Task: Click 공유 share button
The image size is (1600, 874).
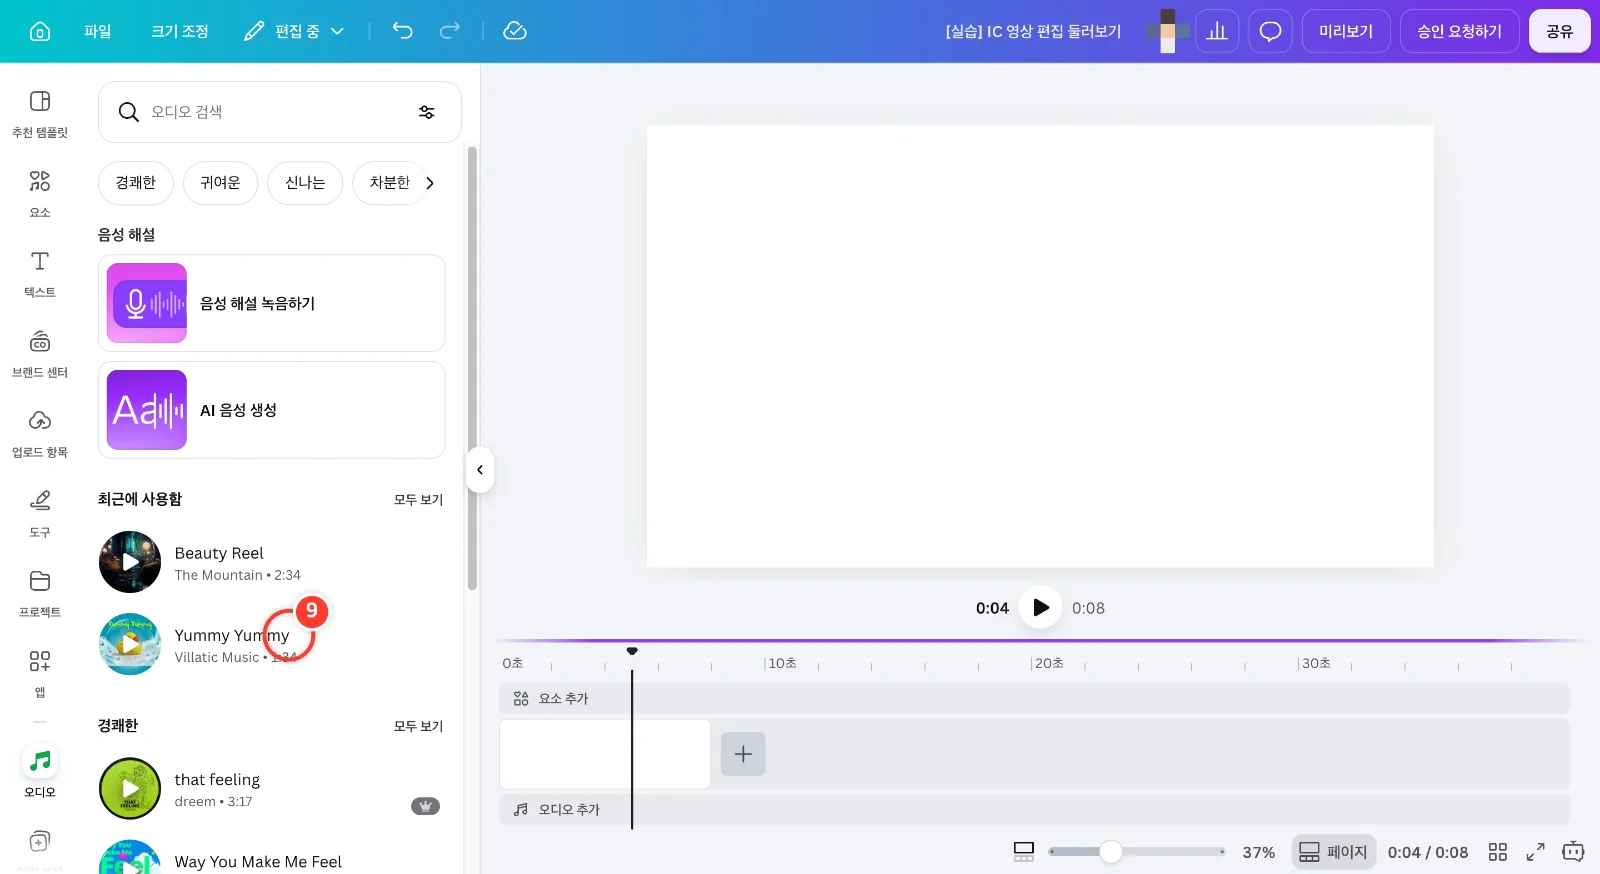Action: (x=1559, y=31)
